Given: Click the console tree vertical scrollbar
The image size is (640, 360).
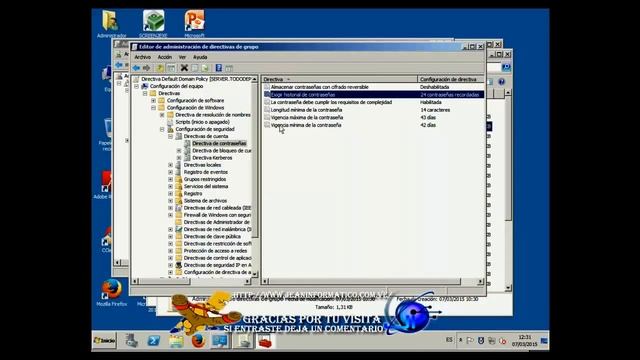Looking at the screenshot, I should click(x=255, y=176).
